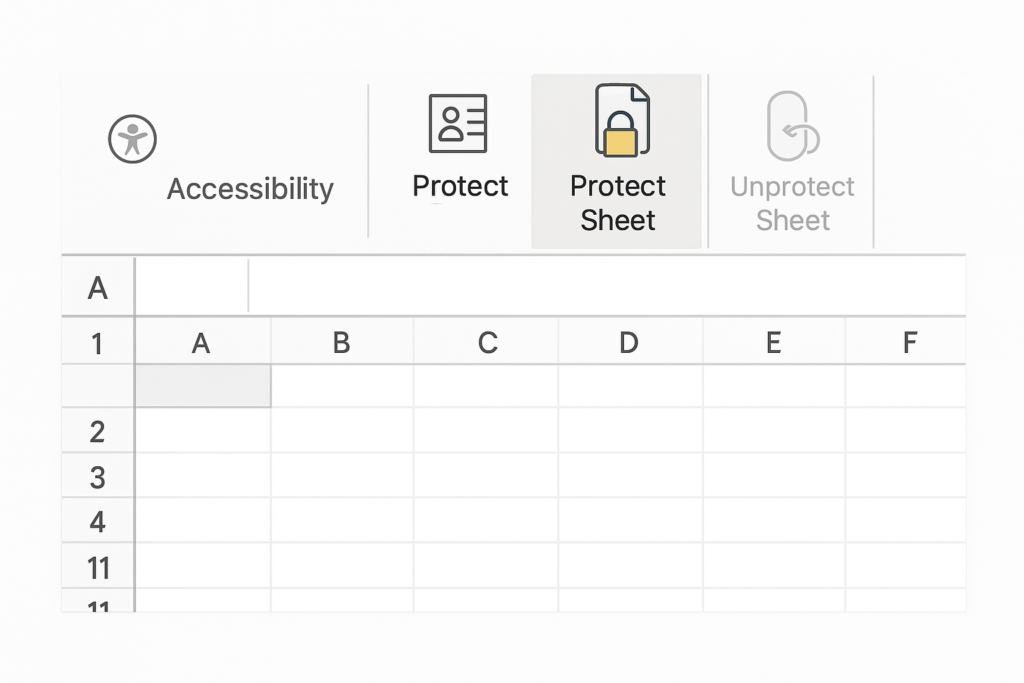Select column E by its header
The image size is (1024, 683).
tap(773, 343)
